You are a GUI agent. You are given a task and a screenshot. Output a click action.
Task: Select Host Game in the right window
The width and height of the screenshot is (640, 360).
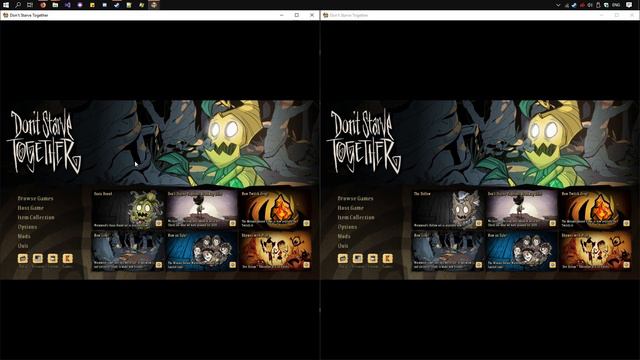pos(351,208)
